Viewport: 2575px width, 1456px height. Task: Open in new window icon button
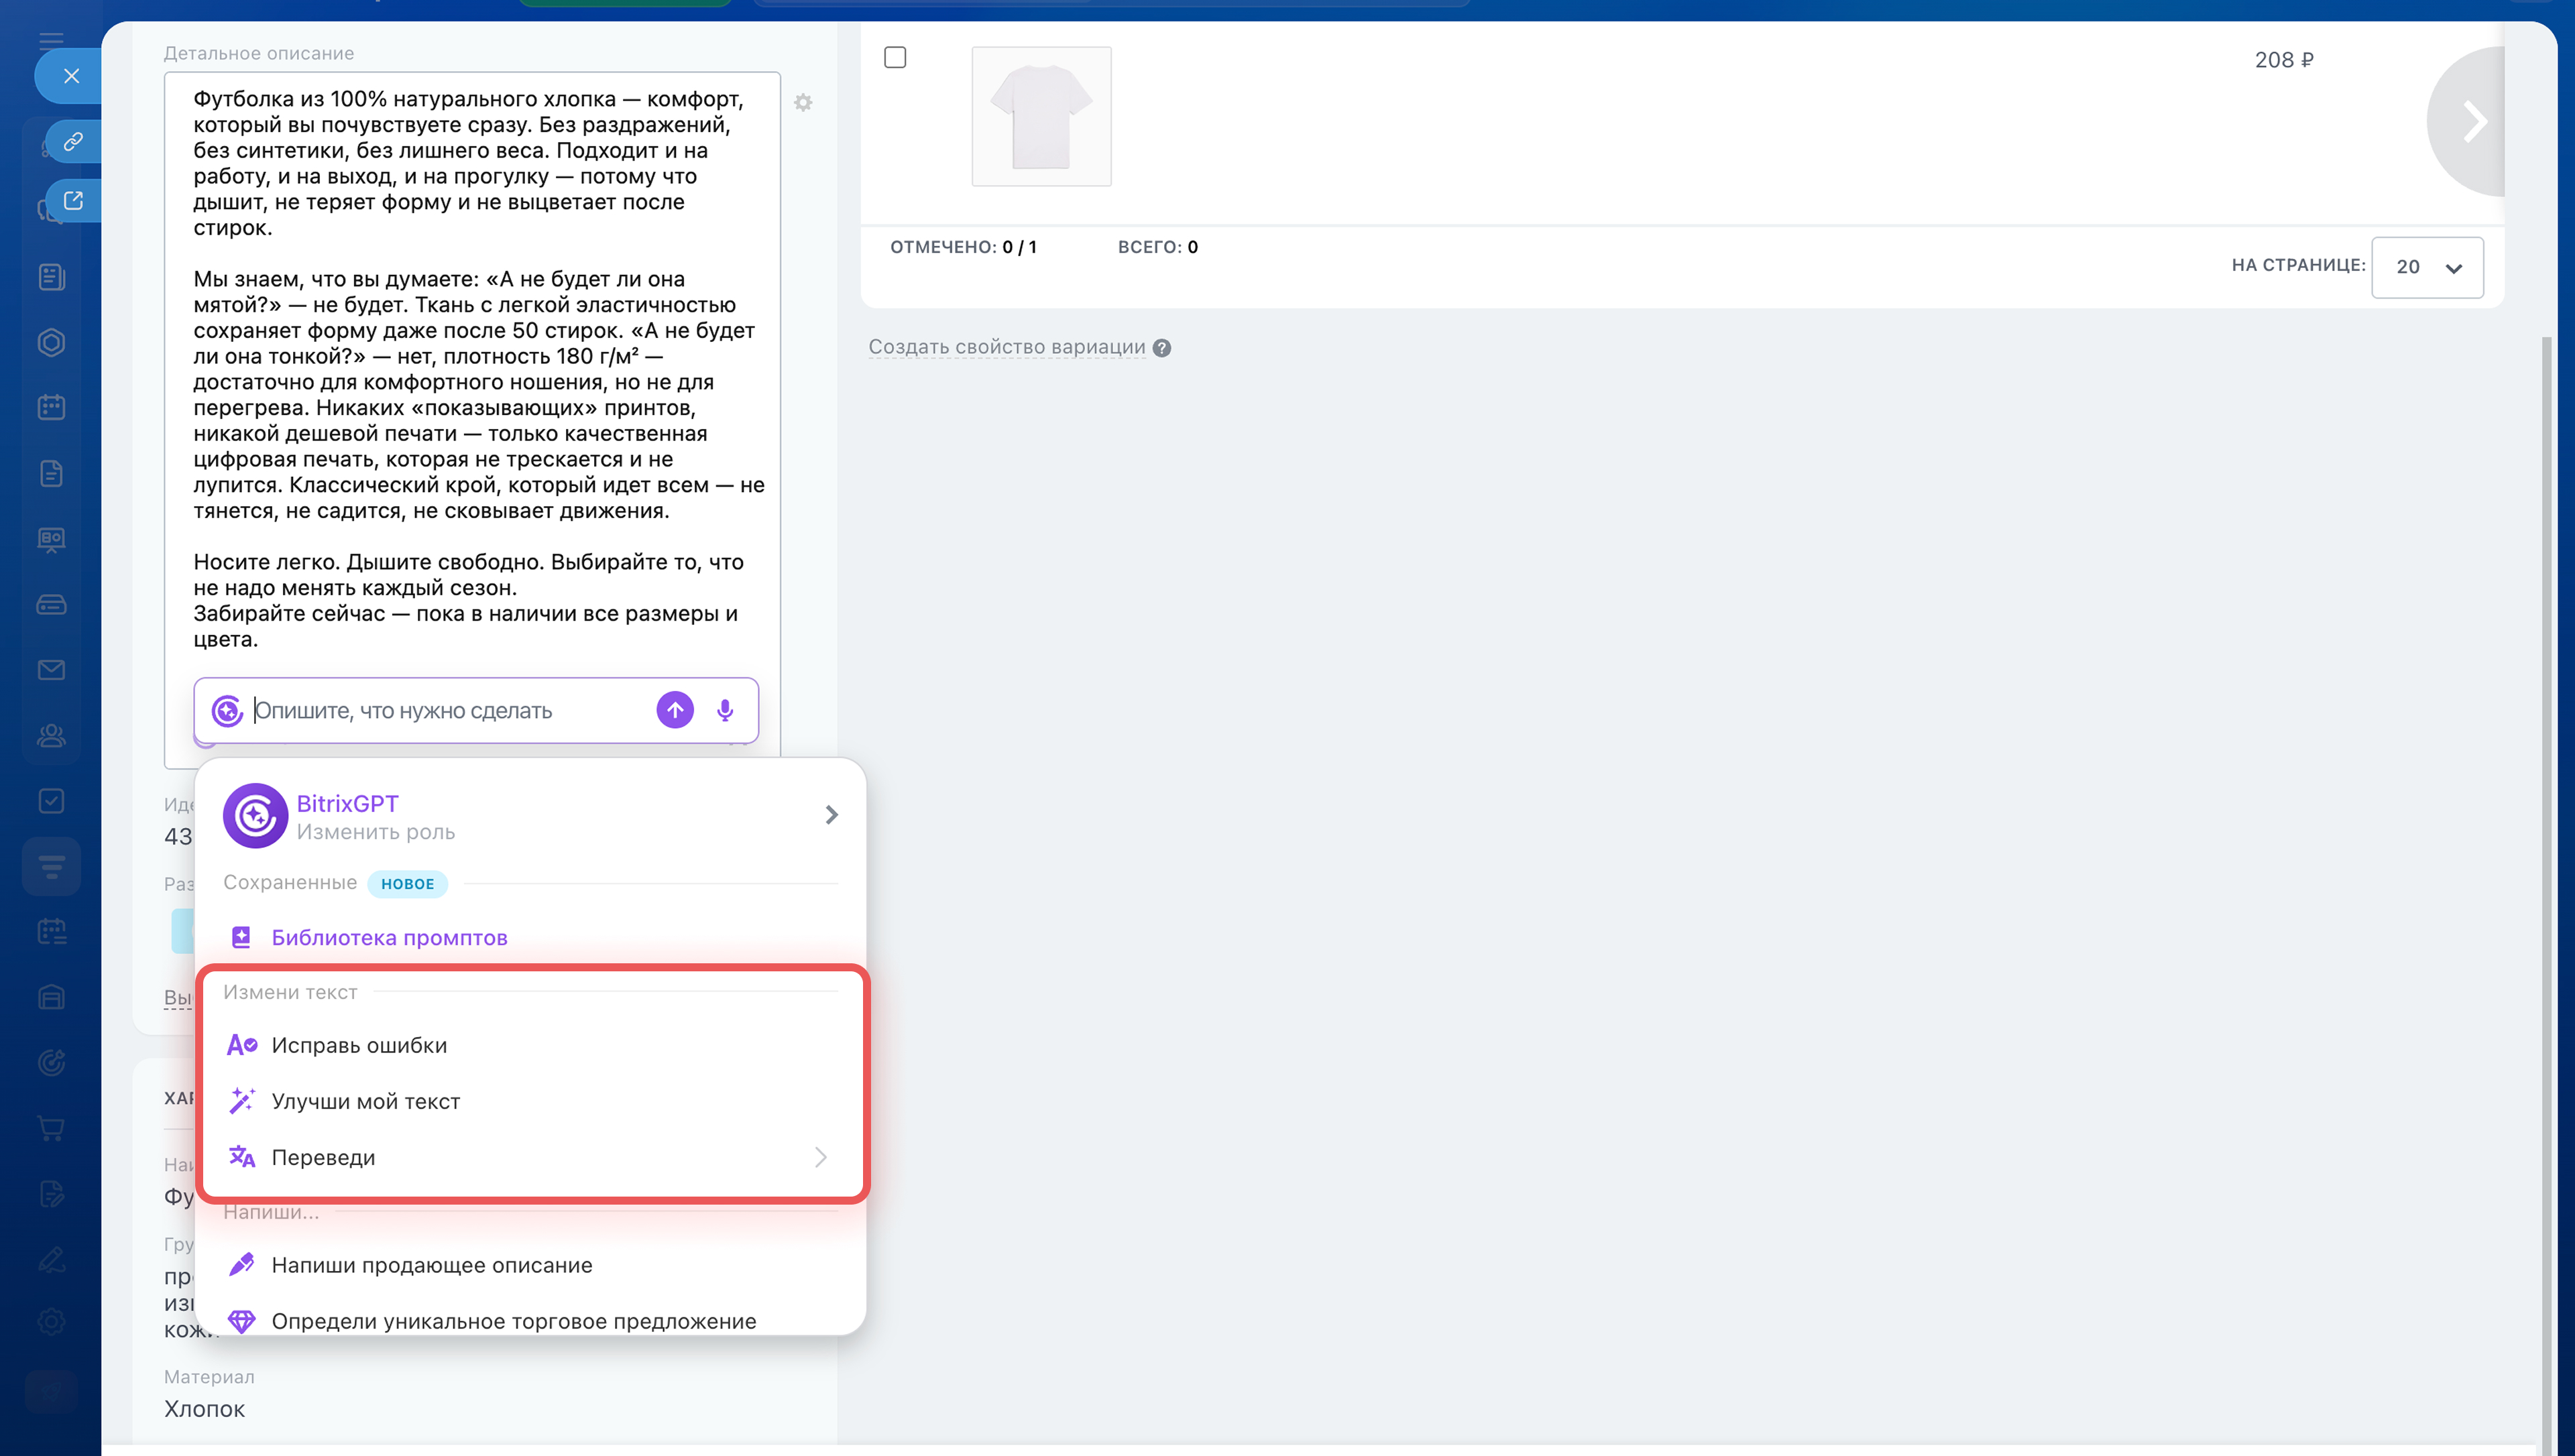[73, 200]
